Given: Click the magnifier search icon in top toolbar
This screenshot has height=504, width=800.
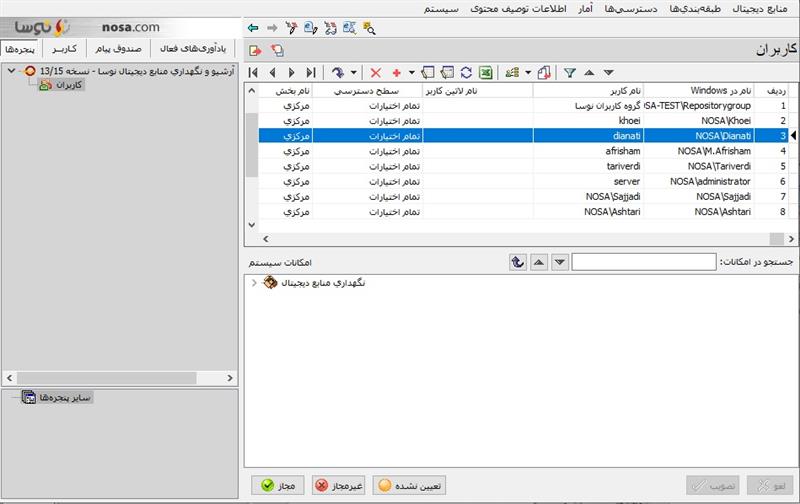Looking at the screenshot, I should click(x=370, y=28).
